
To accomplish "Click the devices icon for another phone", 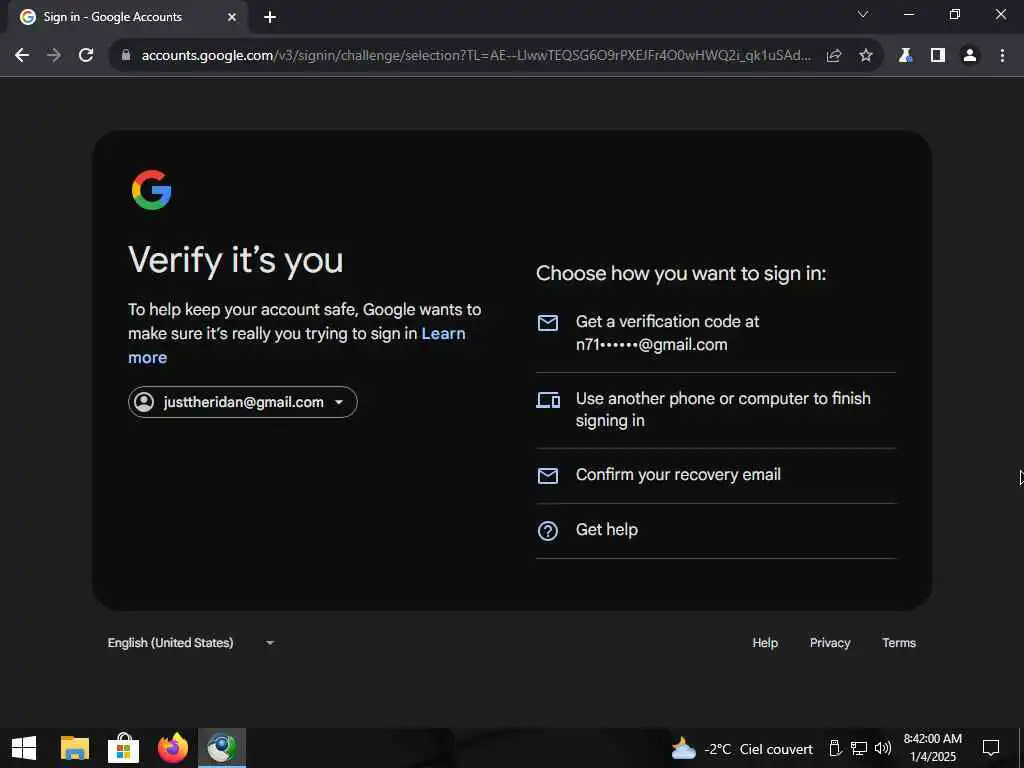I will 548,400.
